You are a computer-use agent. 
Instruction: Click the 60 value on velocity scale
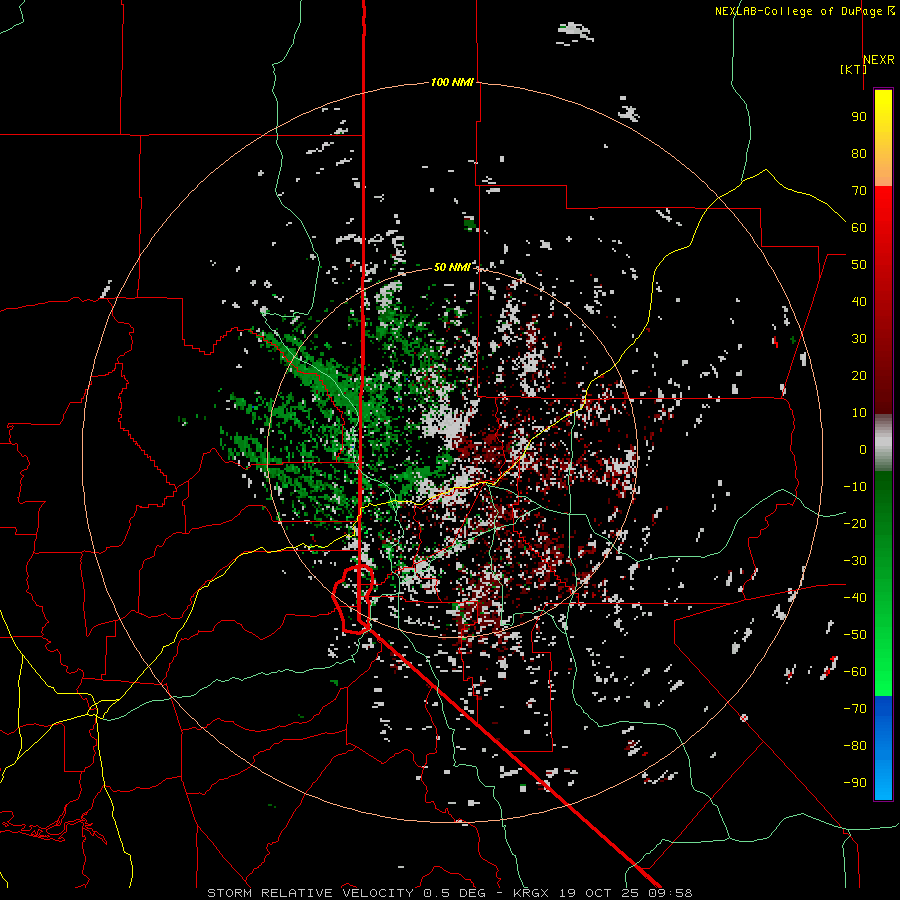point(859,227)
